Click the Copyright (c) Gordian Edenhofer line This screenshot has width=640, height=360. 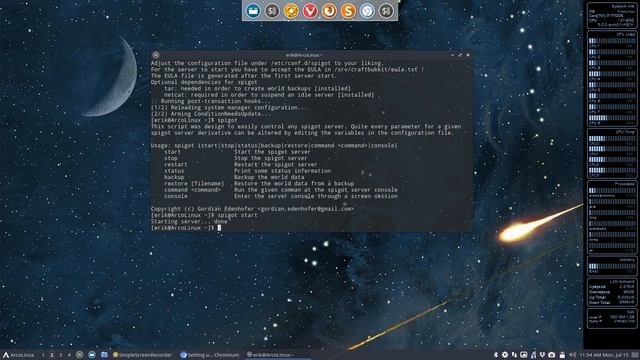252,209
